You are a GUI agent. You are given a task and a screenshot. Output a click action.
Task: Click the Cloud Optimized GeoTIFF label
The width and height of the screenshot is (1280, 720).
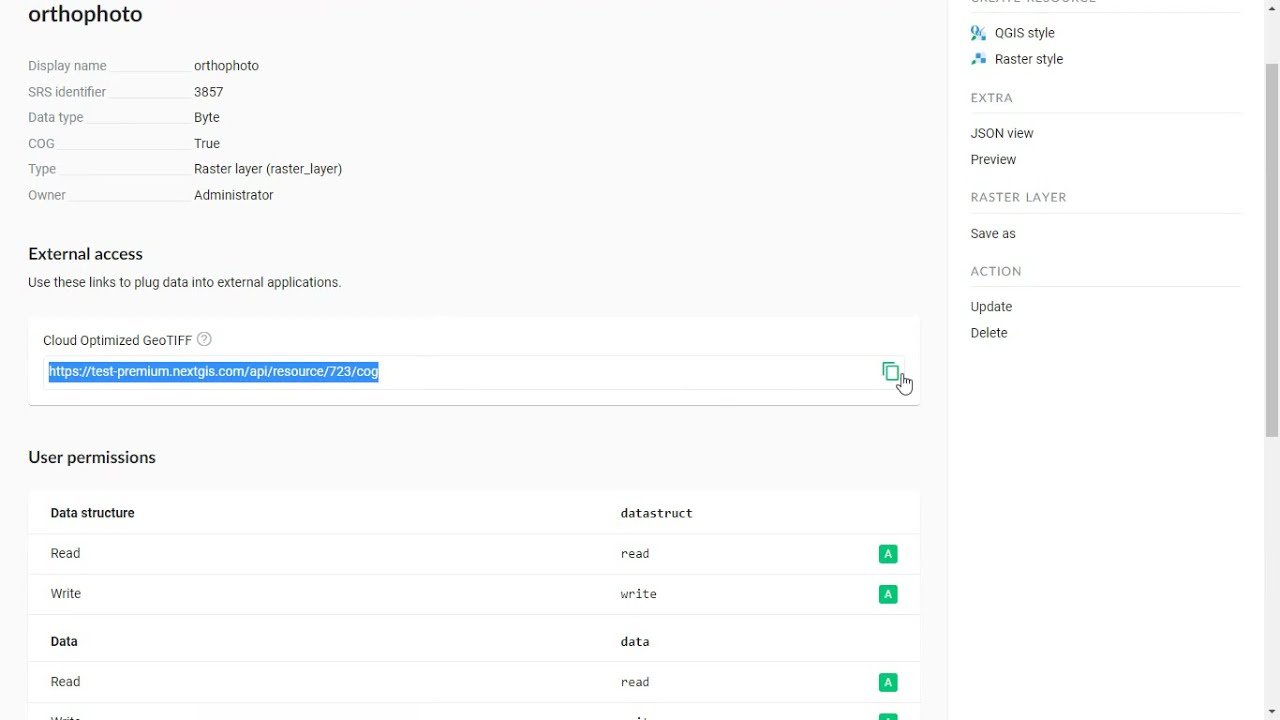tap(117, 340)
